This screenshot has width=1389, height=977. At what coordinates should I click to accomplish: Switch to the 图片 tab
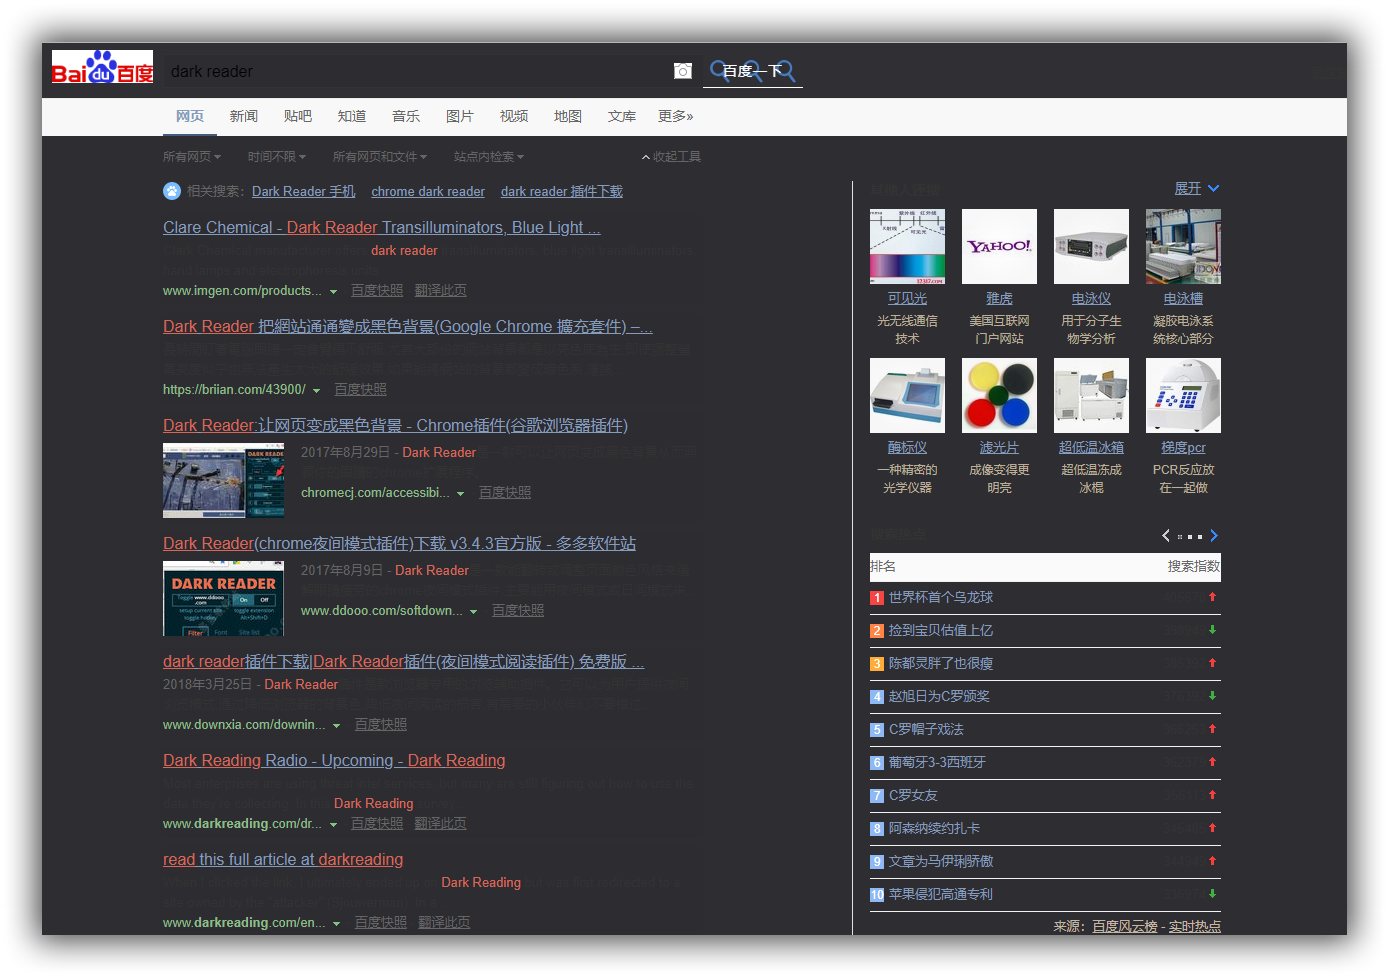pos(460,116)
